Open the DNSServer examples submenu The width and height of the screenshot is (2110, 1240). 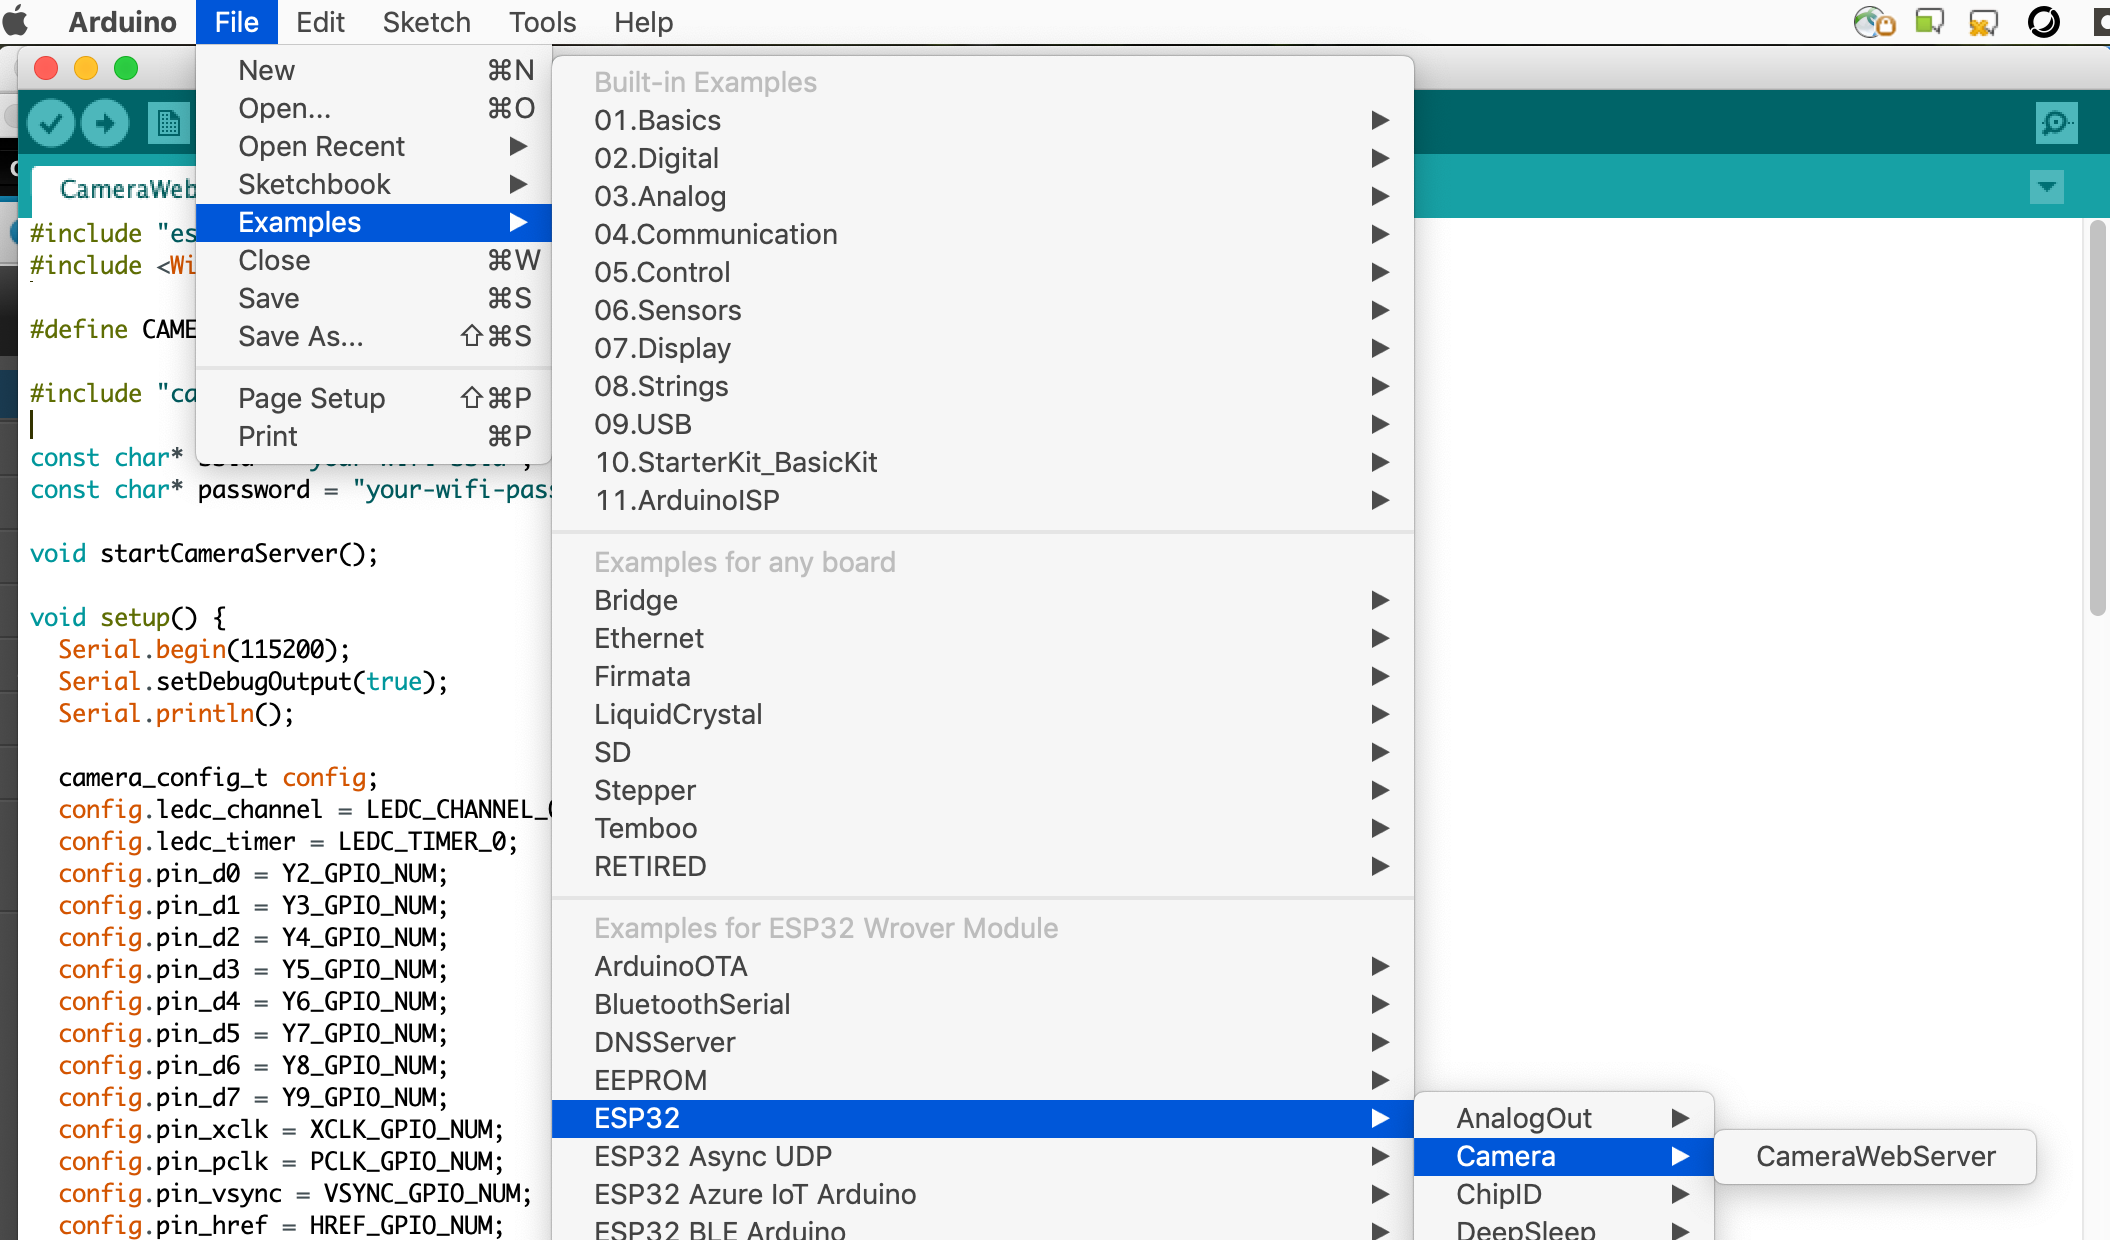point(983,1042)
